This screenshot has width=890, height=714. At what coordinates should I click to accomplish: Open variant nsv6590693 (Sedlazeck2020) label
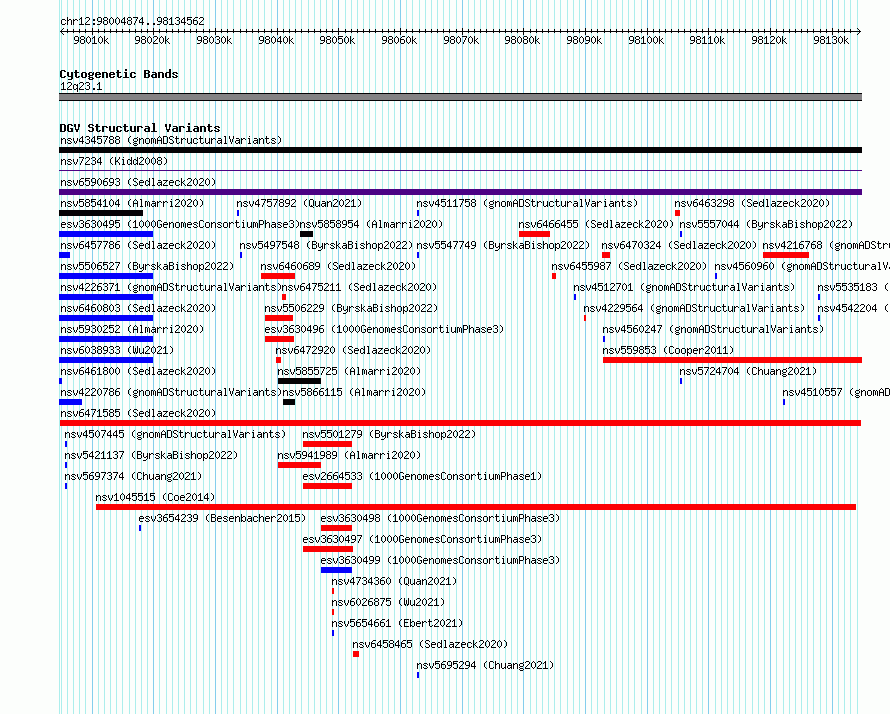click(138, 182)
